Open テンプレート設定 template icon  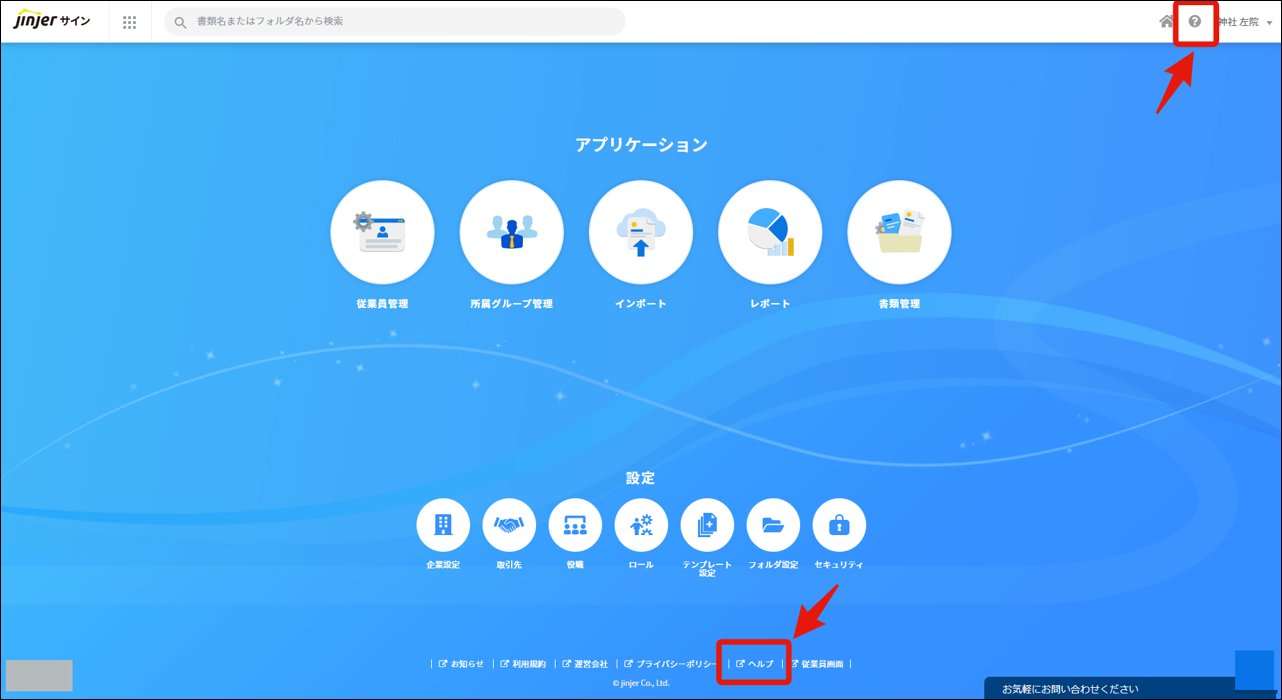tap(707, 525)
